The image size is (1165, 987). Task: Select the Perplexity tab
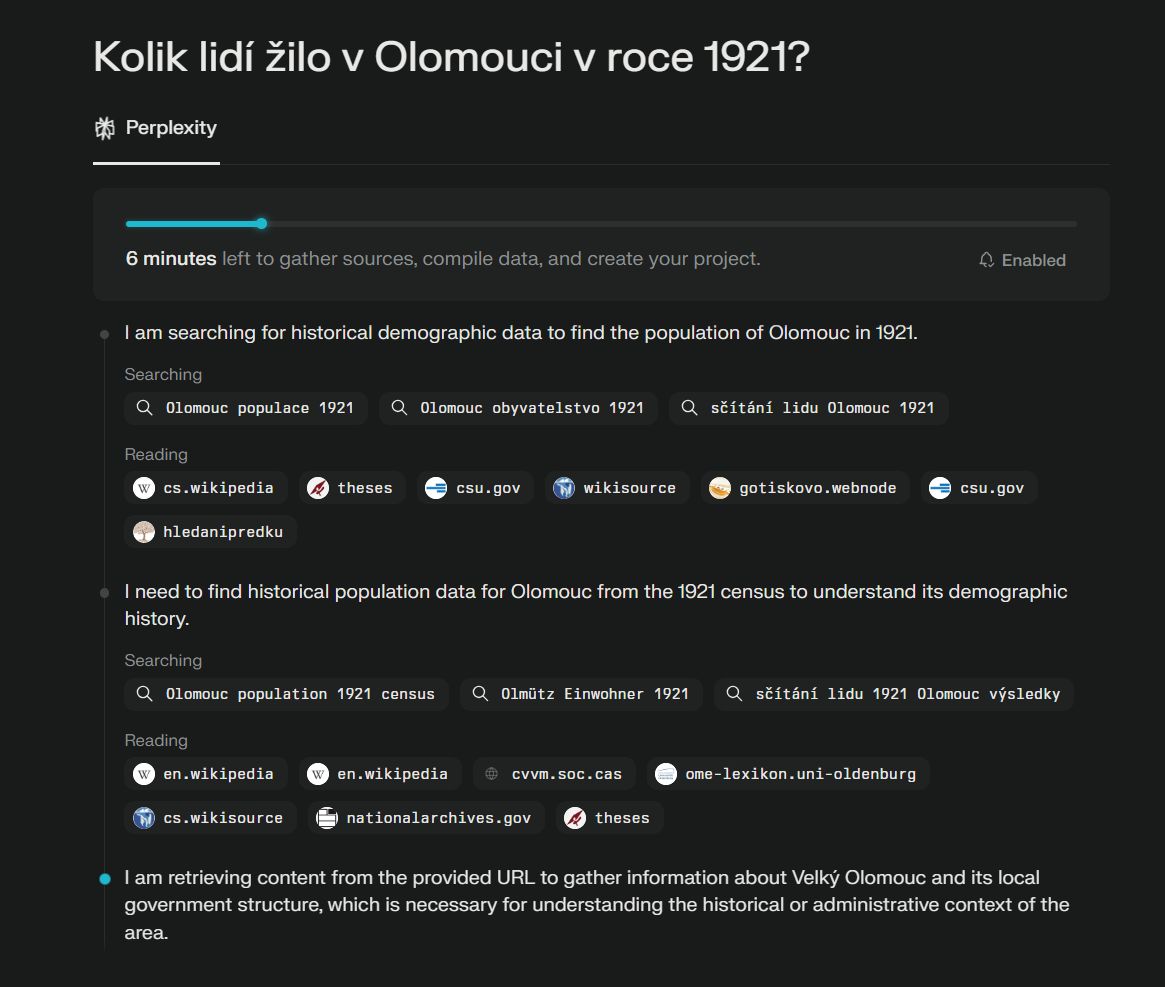point(156,128)
